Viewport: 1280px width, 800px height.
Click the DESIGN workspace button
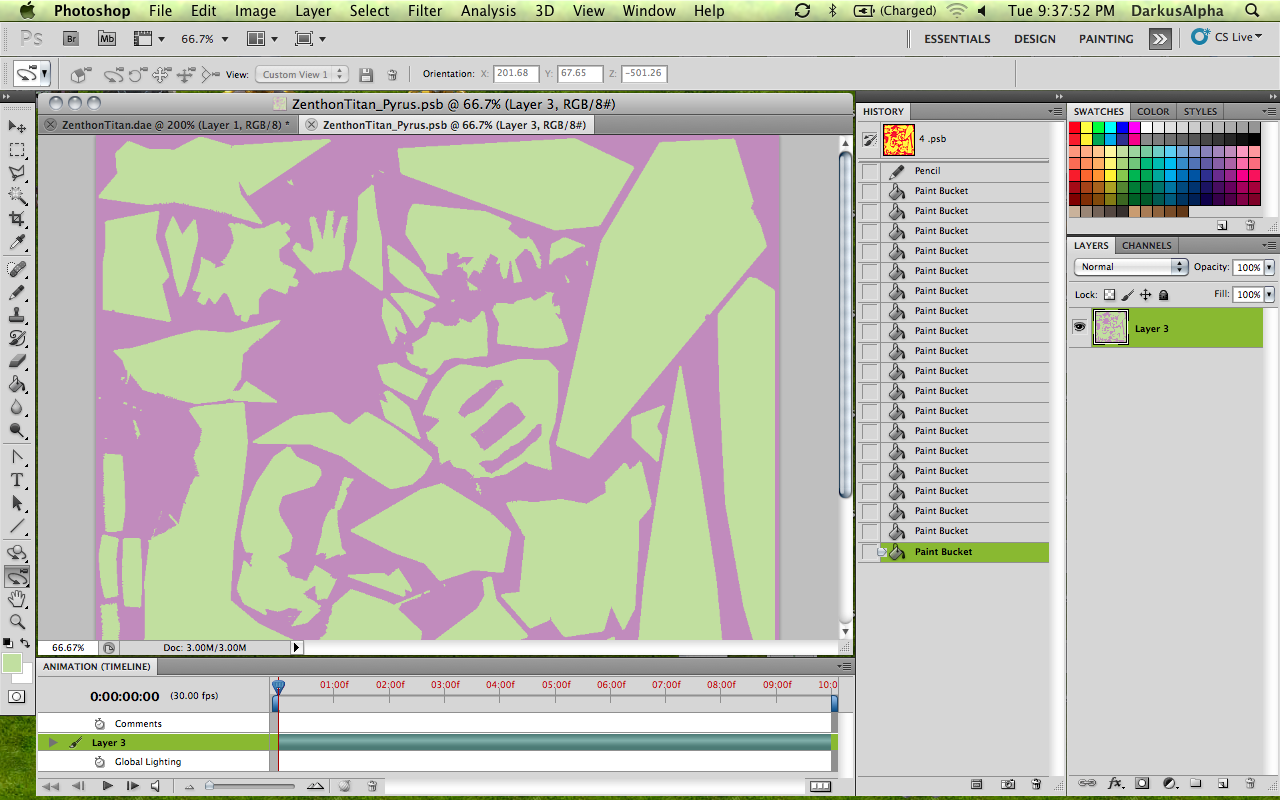tap(1034, 39)
